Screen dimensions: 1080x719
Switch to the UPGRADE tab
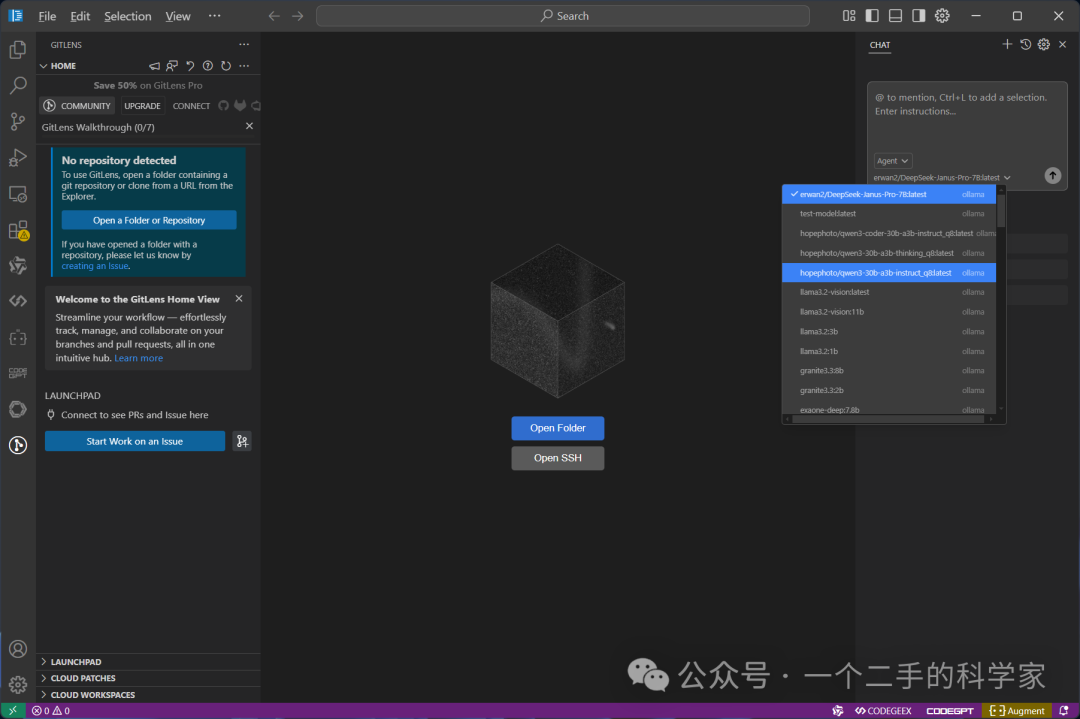142,106
